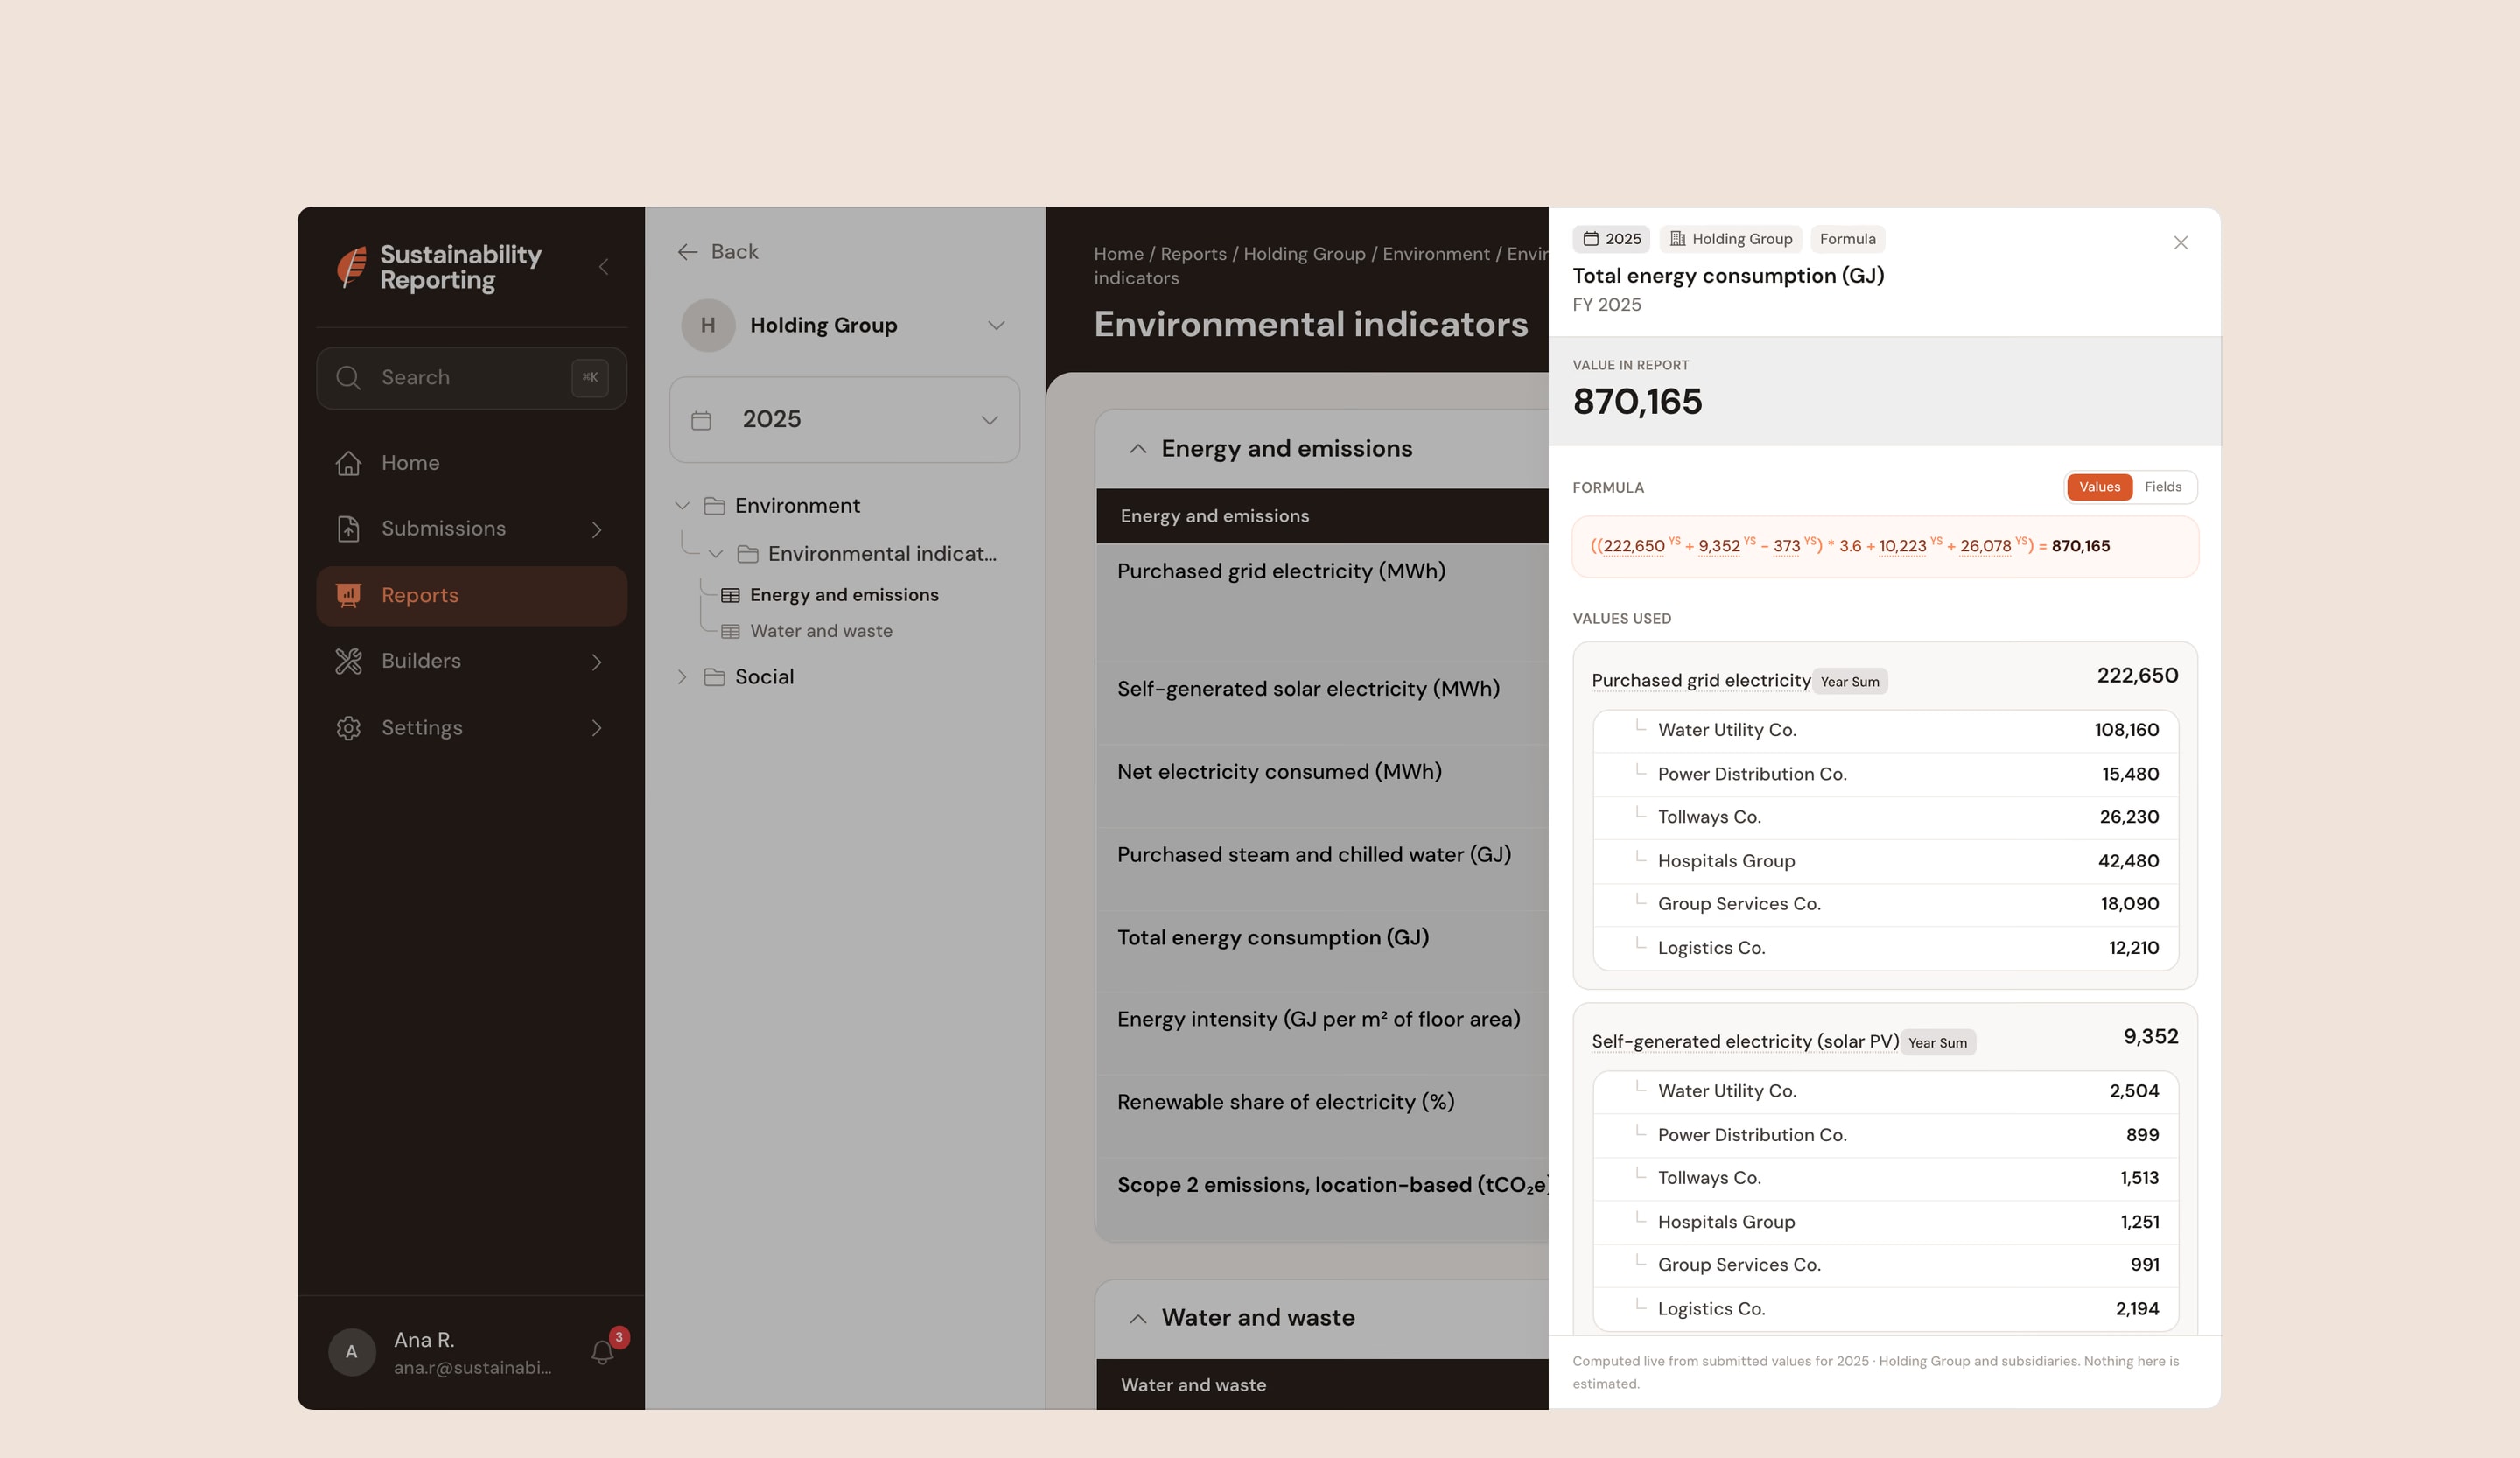
Task: Close the formula detail panel
Action: click(2180, 243)
